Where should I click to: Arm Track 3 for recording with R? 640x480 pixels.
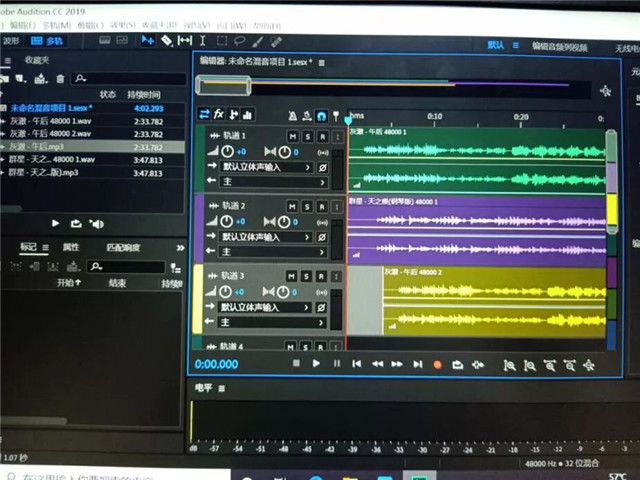point(321,276)
